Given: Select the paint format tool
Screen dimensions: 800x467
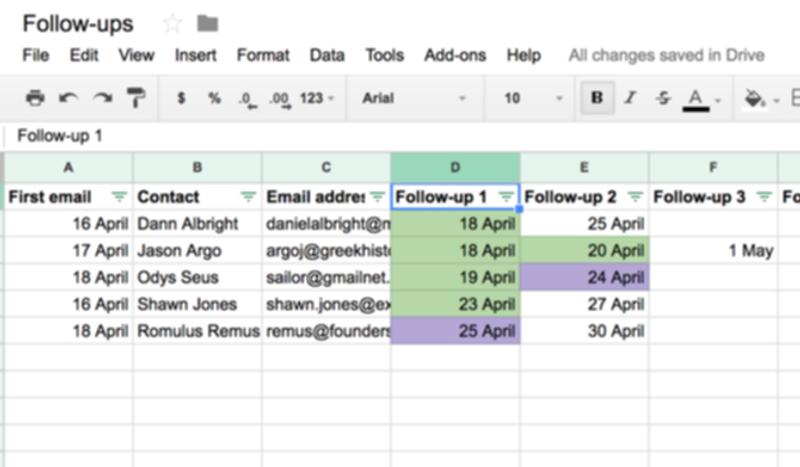Looking at the screenshot, I should click(136, 98).
